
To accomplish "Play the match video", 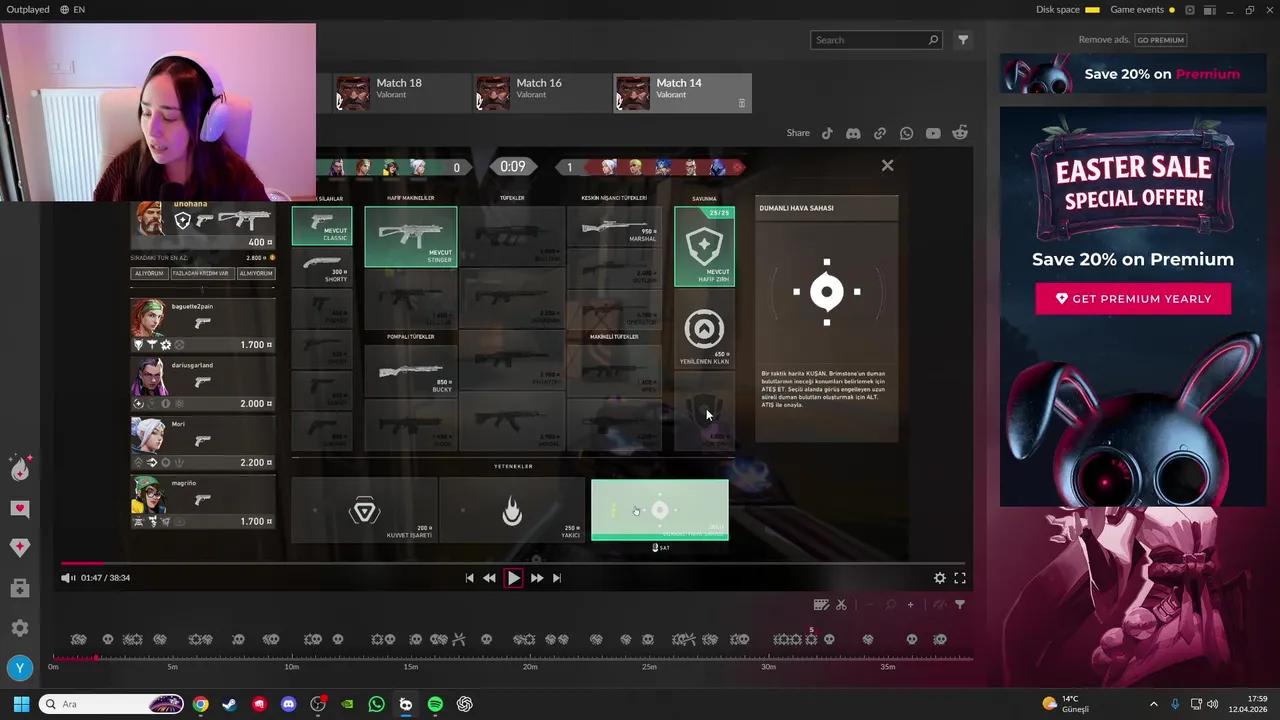I will coord(513,578).
